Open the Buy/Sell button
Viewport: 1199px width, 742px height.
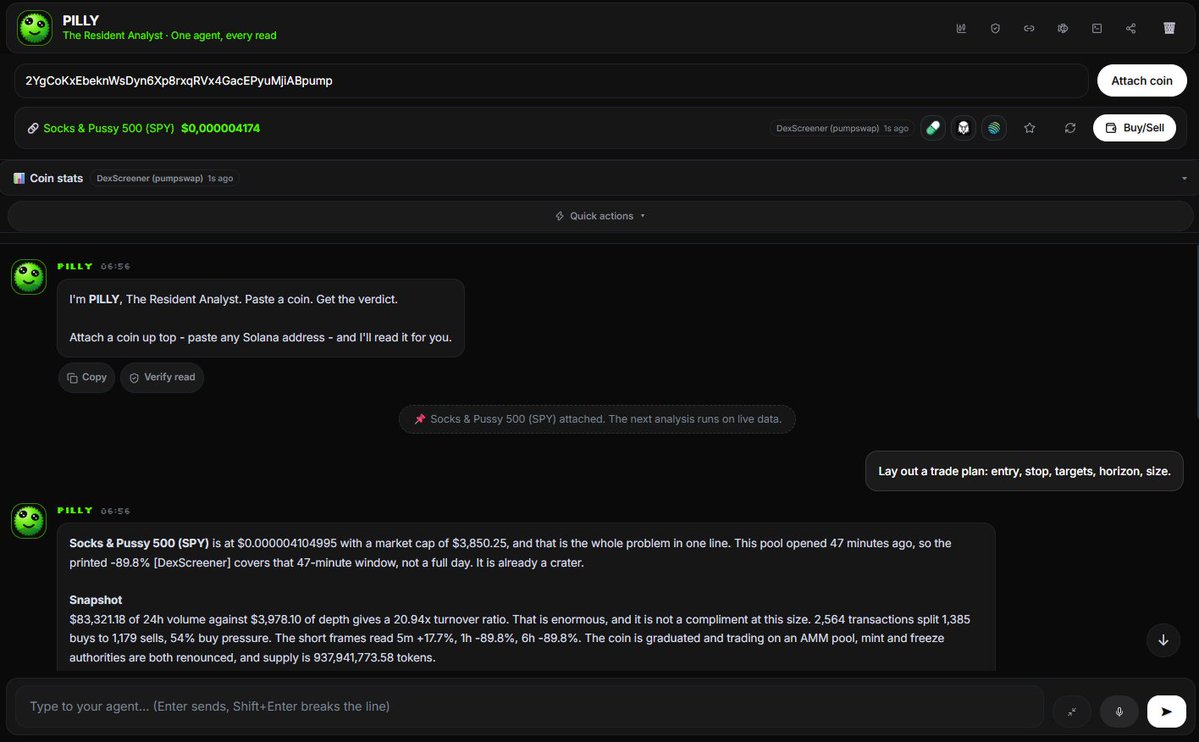(x=1134, y=128)
